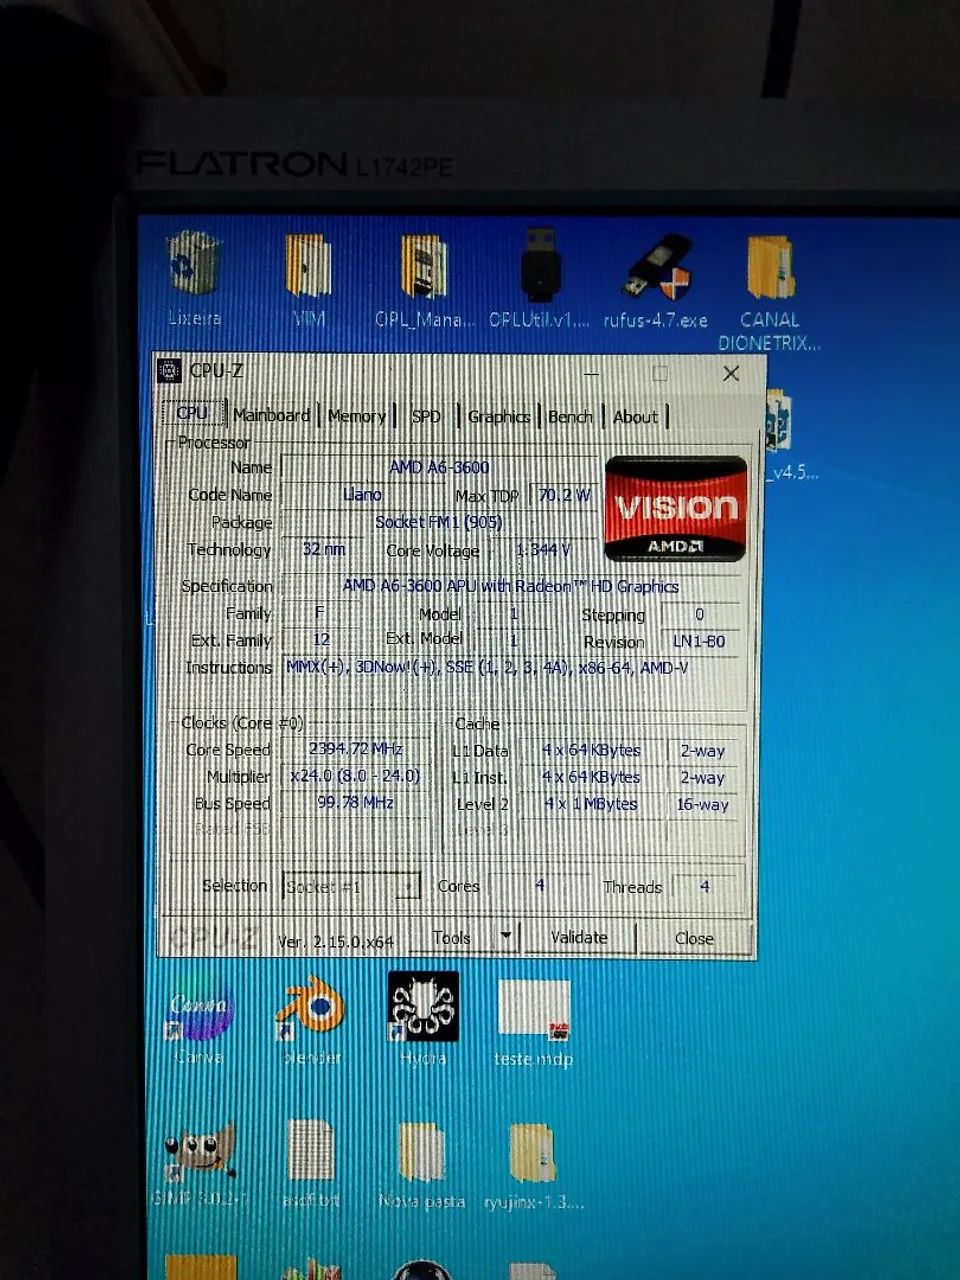Screen dimensions: 960x1280
Task: Click the L1 Inst. 4 x 64 KBytes value
Action: (592, 777)
